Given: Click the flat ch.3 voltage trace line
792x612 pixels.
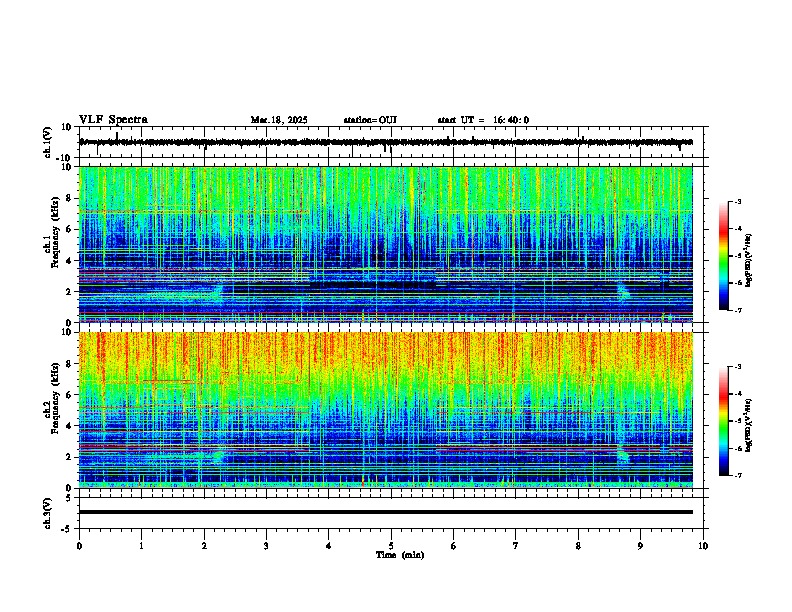Looking at the screenshot, I should coord(386,512).
